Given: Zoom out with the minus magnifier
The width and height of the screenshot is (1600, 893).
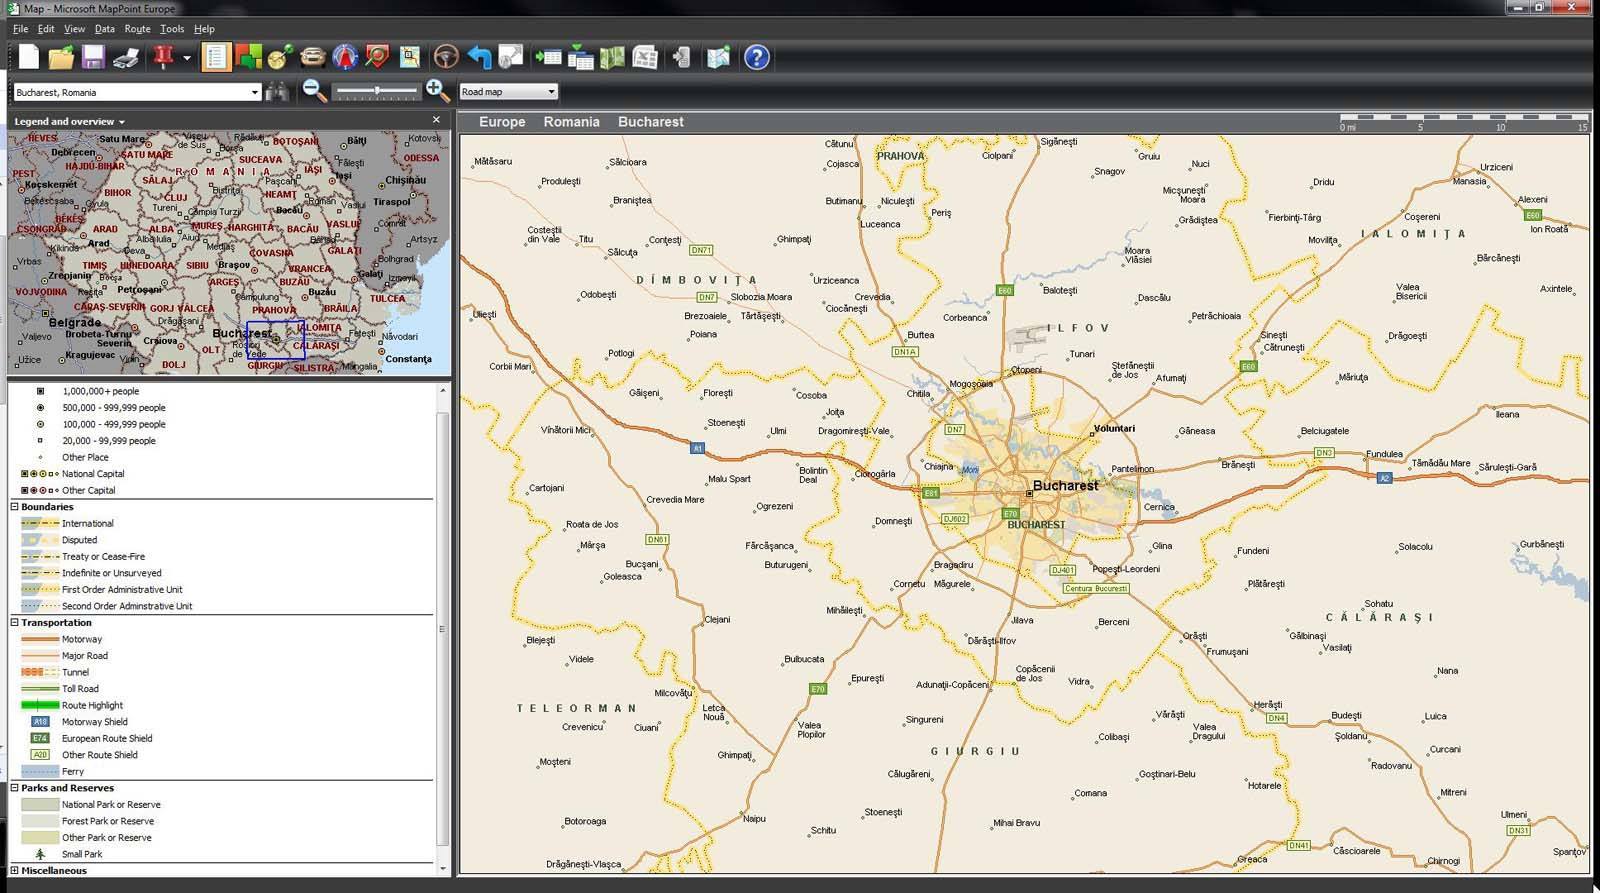Looking at the screenshot, I should point(314,91).
